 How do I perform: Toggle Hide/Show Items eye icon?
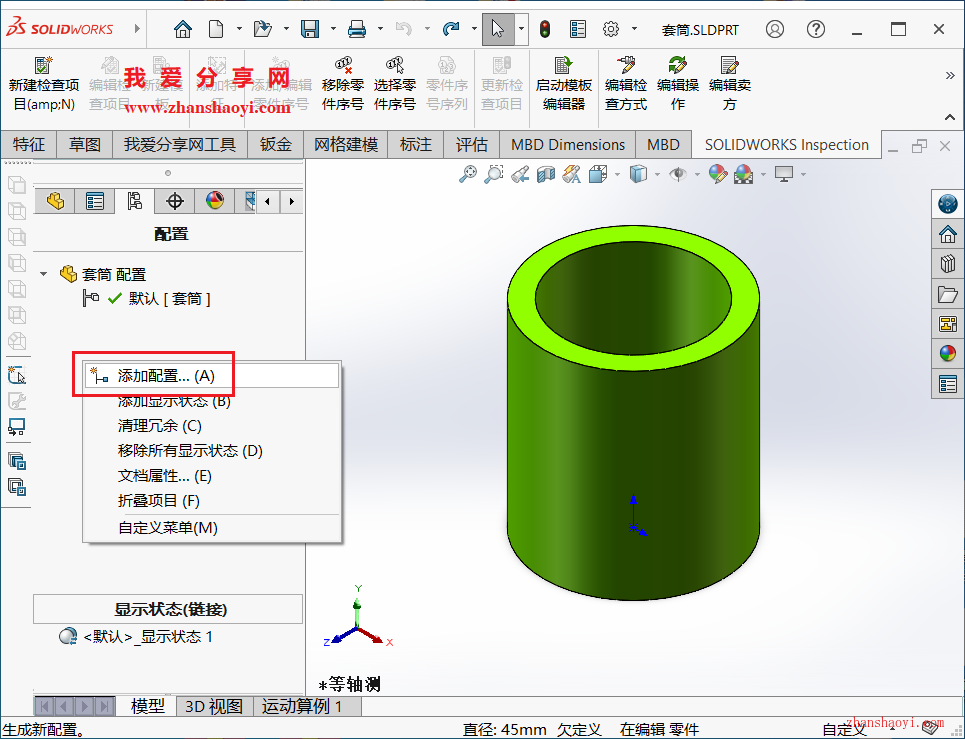[678, 175]
